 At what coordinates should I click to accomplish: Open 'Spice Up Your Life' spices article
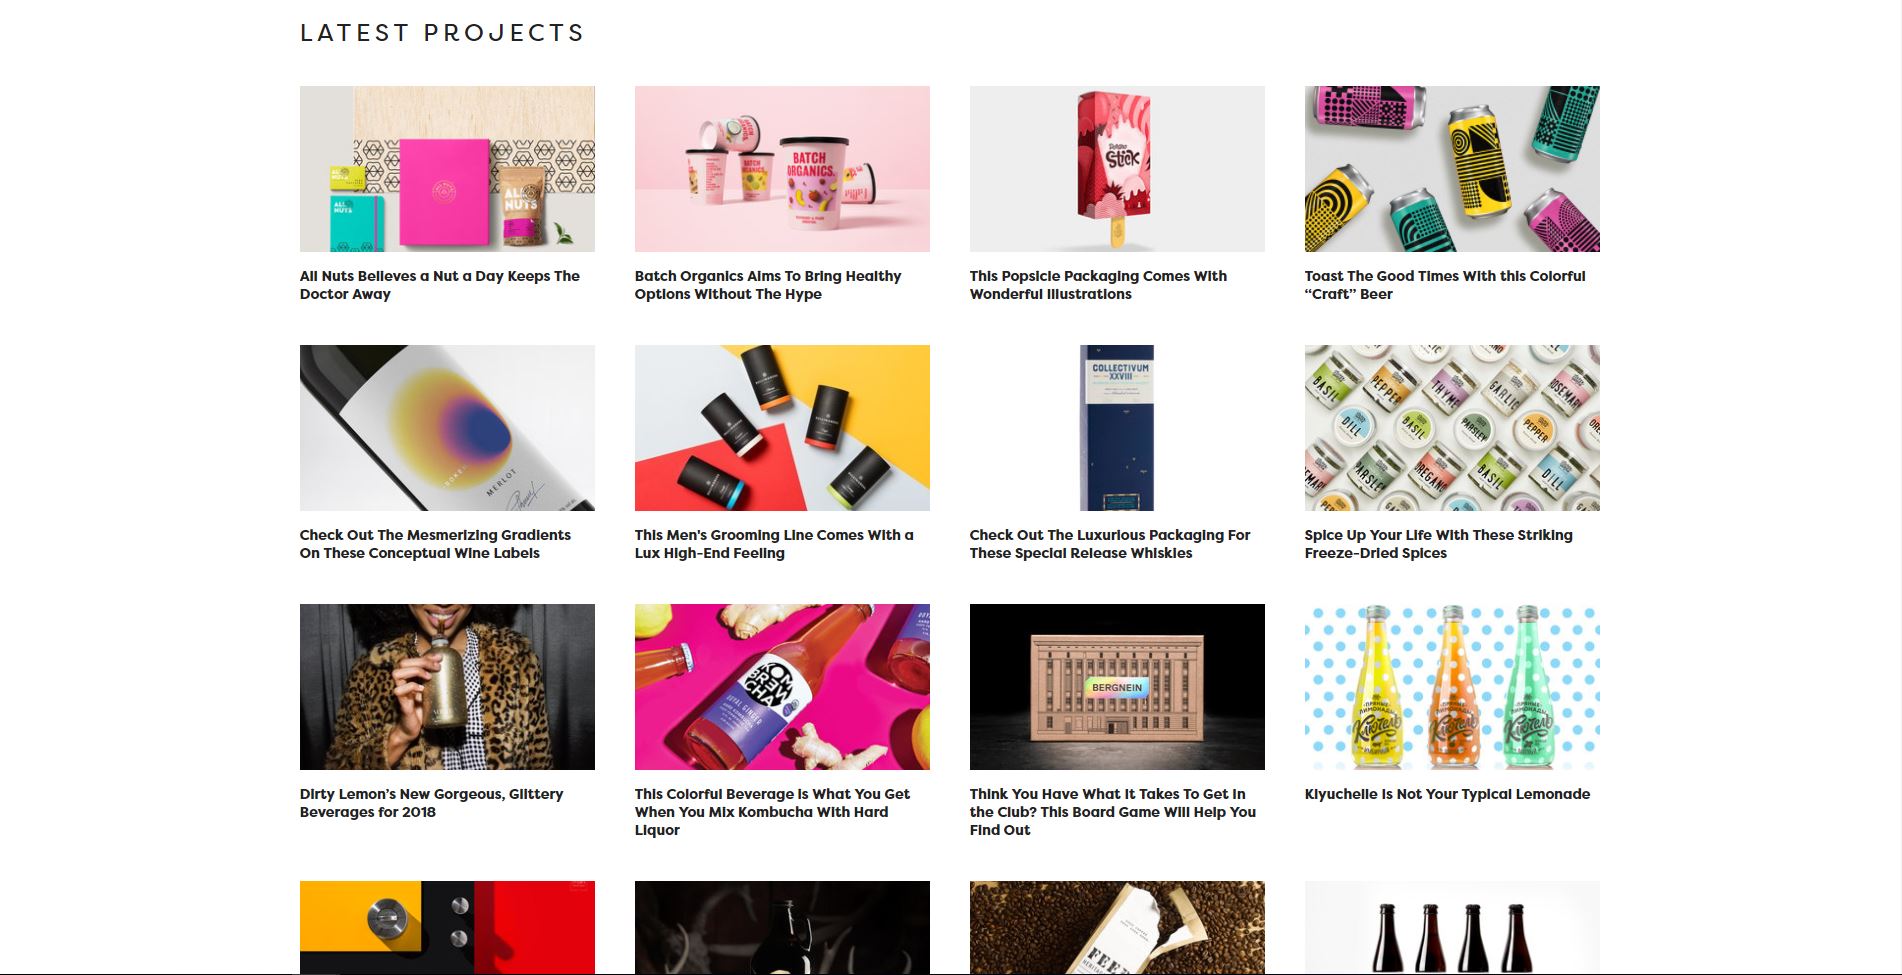coord(1438,544)
